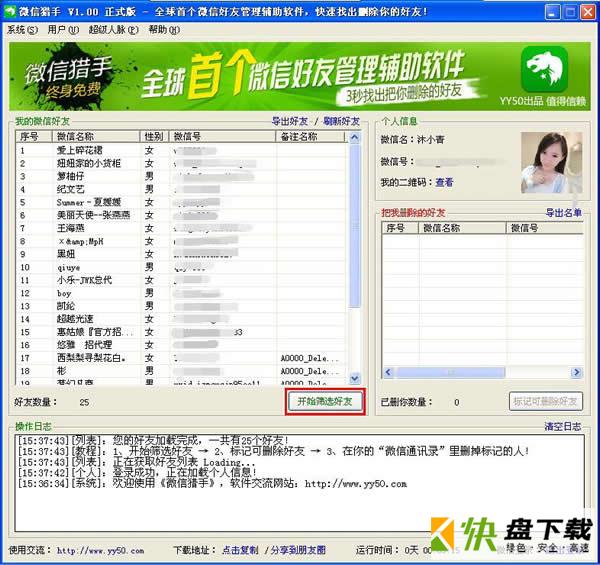This screenshot has width=600, height=565.
Task: Close the 微信猎手 window
Action: [588, 12]
